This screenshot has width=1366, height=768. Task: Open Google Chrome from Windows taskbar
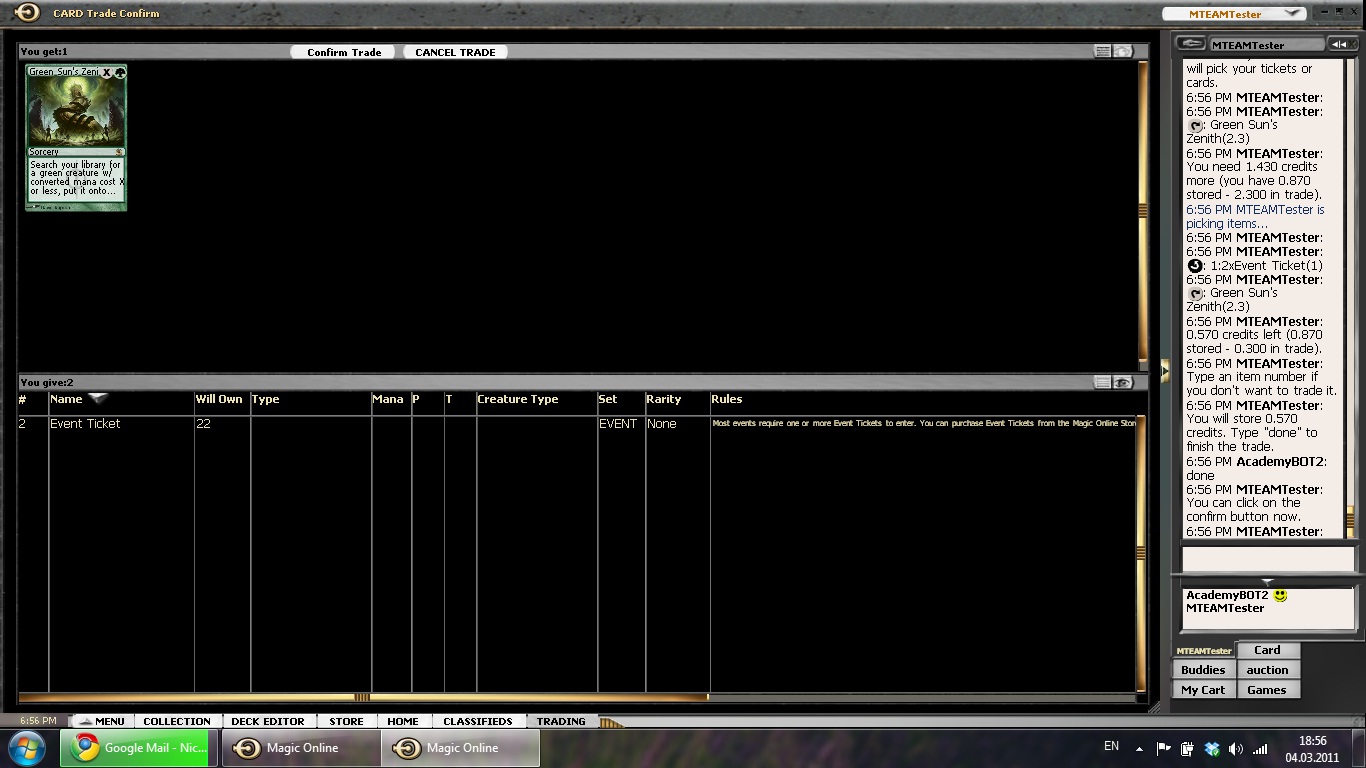coord(136,748)
